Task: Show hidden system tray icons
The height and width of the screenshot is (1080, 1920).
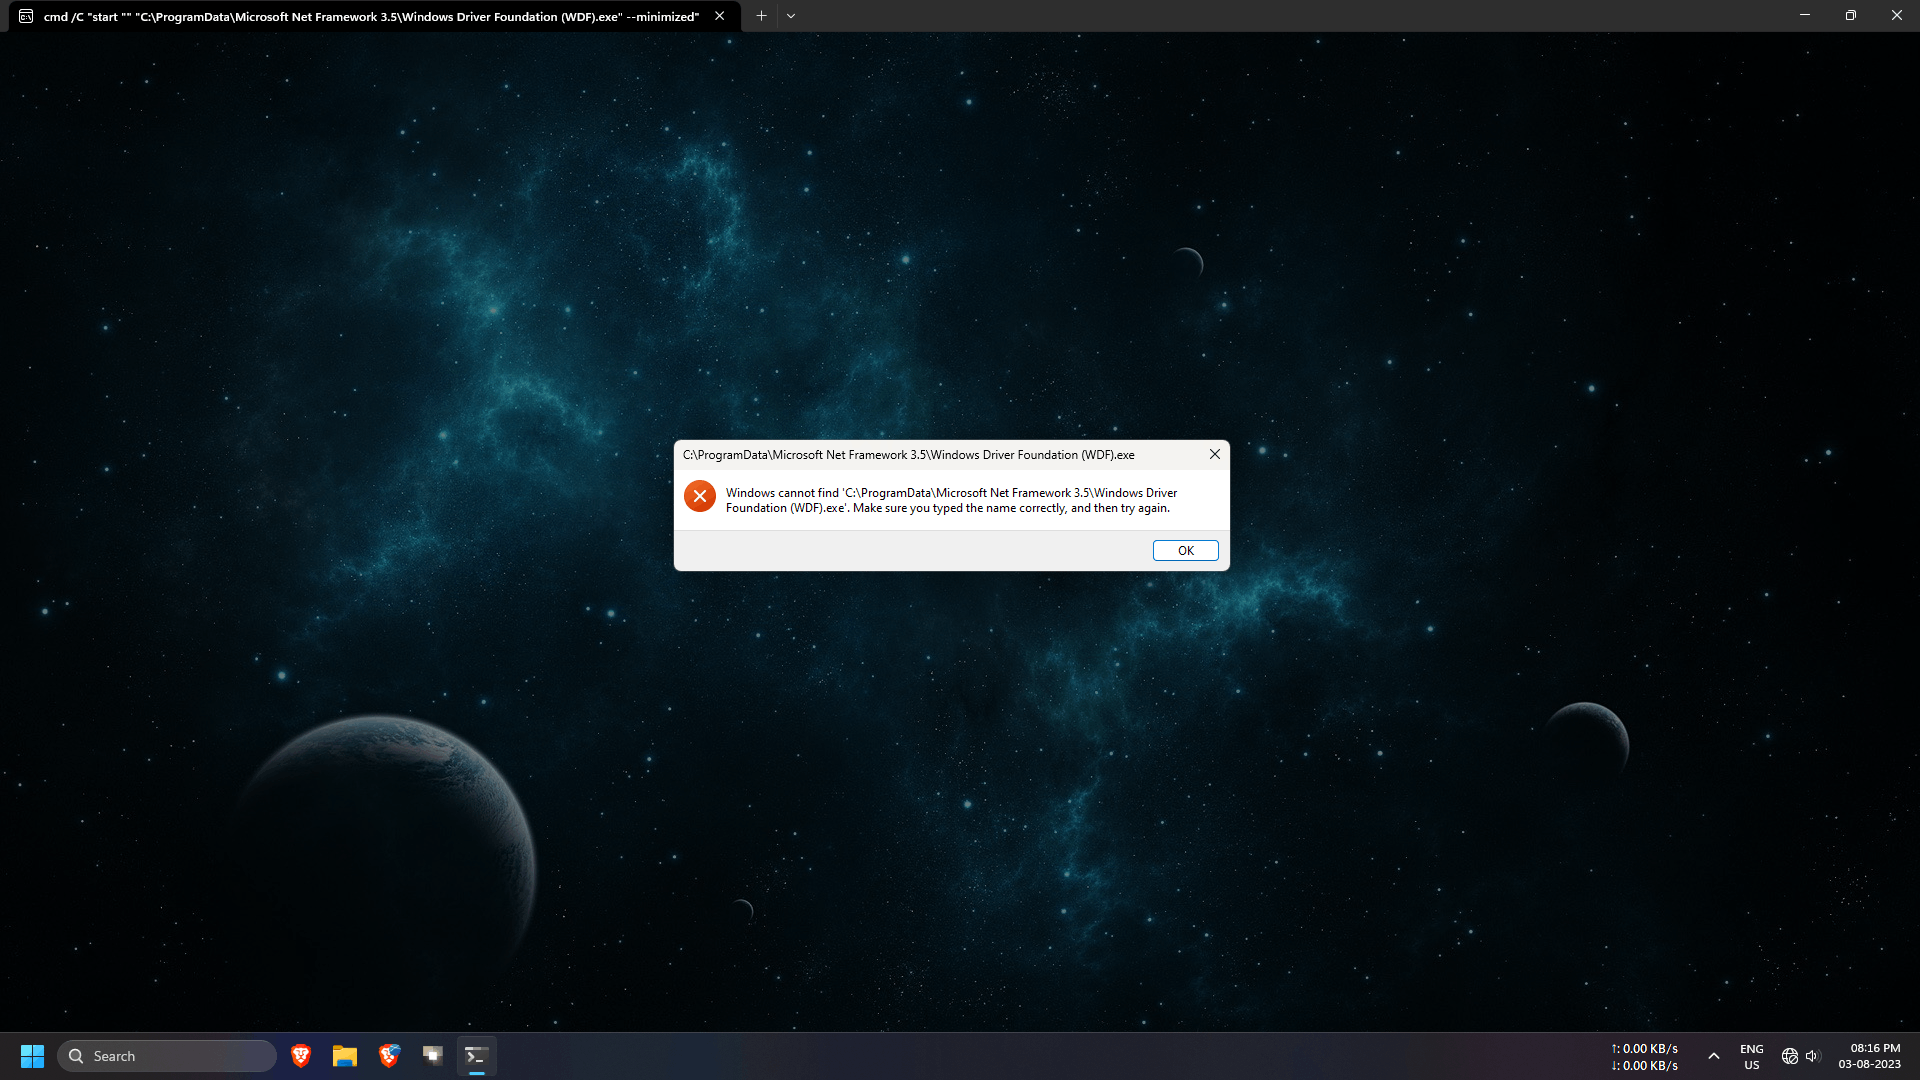Action: tap(1713, 1056)
